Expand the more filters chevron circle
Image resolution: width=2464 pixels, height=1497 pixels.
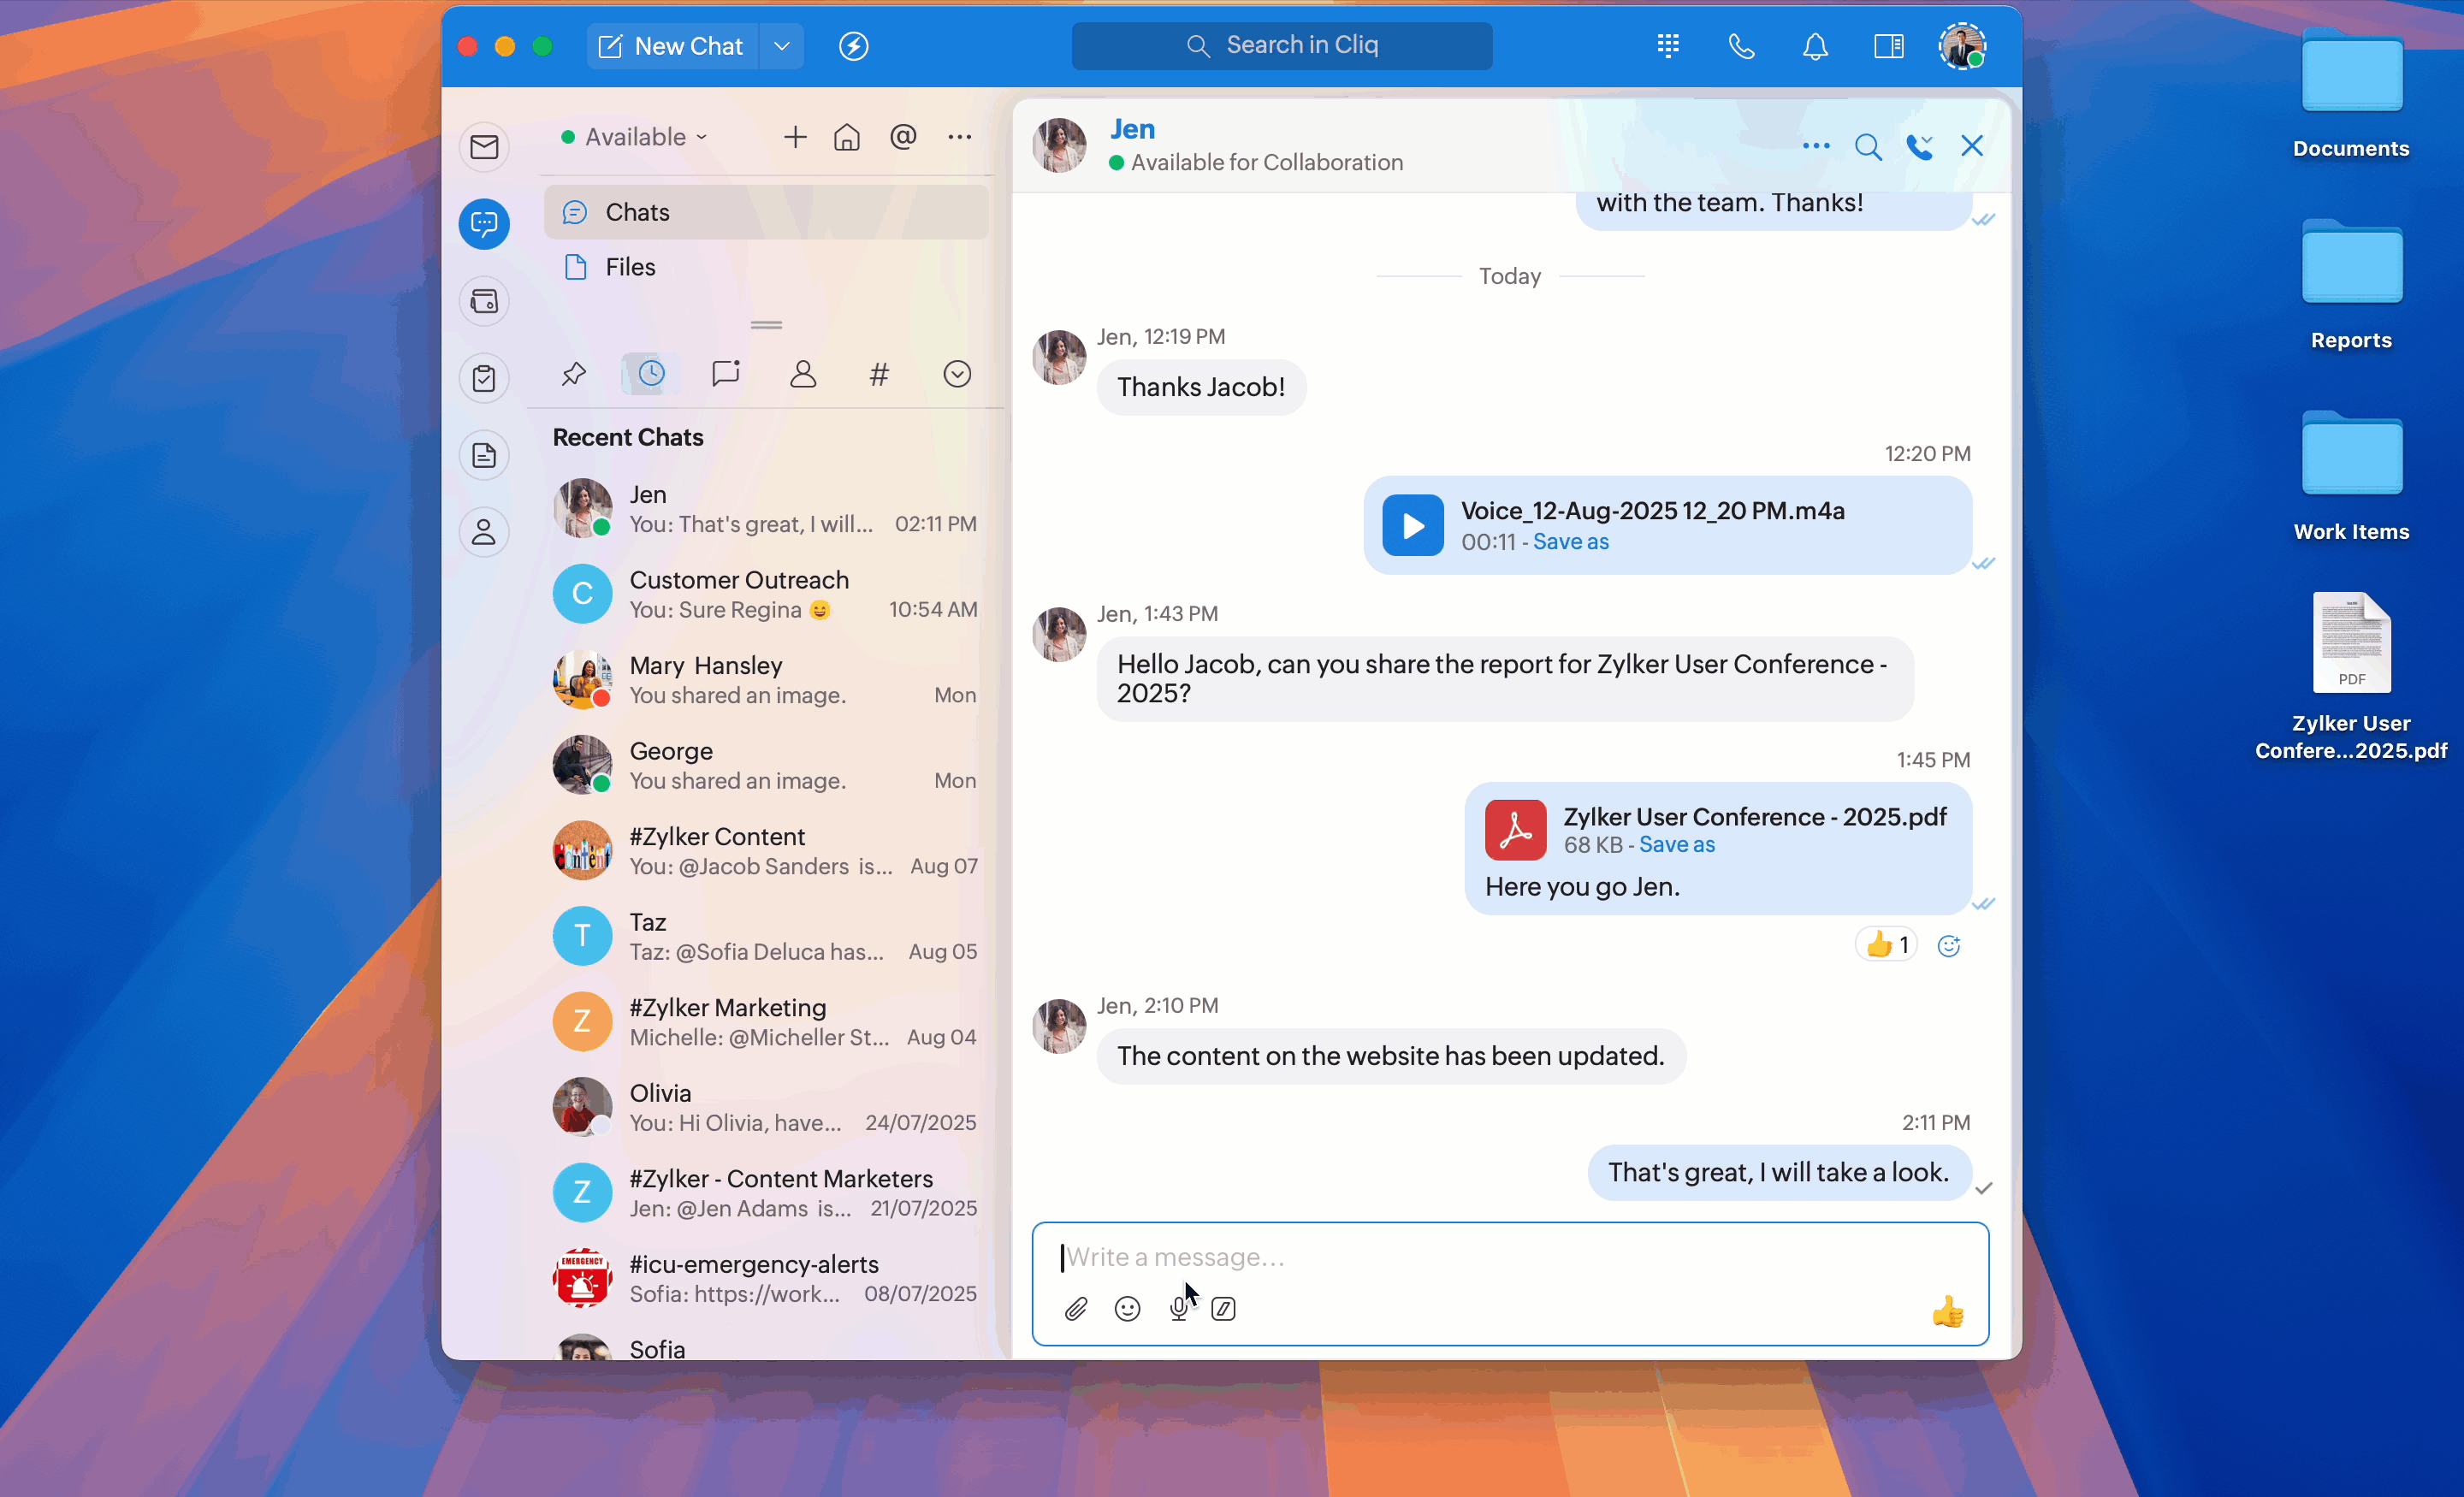(957, 374)
